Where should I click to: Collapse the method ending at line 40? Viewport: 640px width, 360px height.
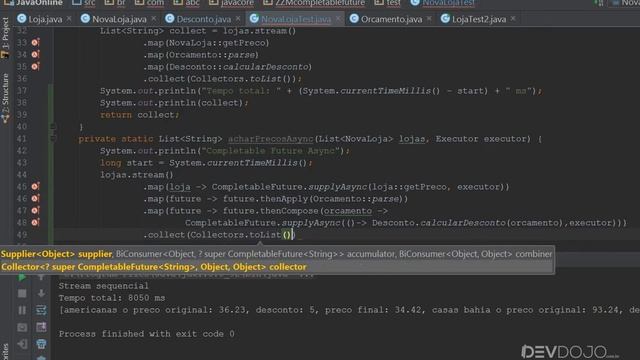52,127
